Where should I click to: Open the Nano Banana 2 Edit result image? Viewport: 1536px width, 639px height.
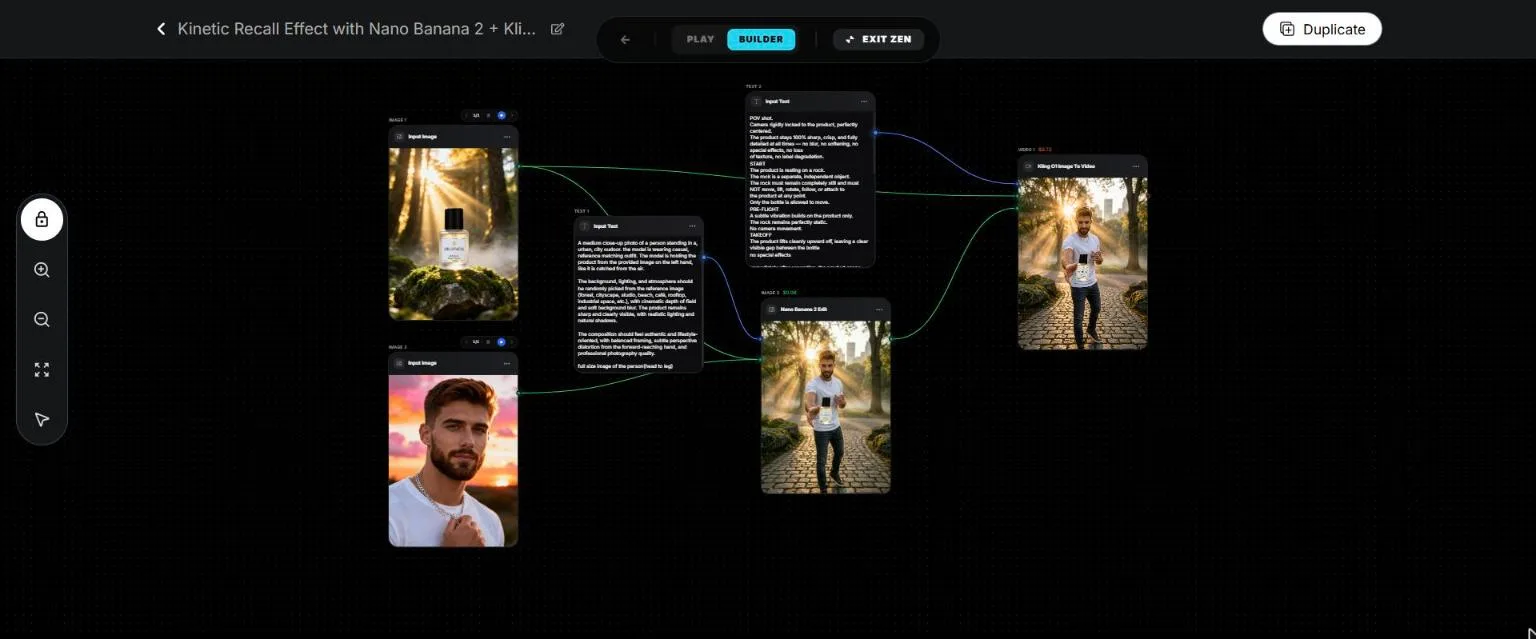click(825, 407)
